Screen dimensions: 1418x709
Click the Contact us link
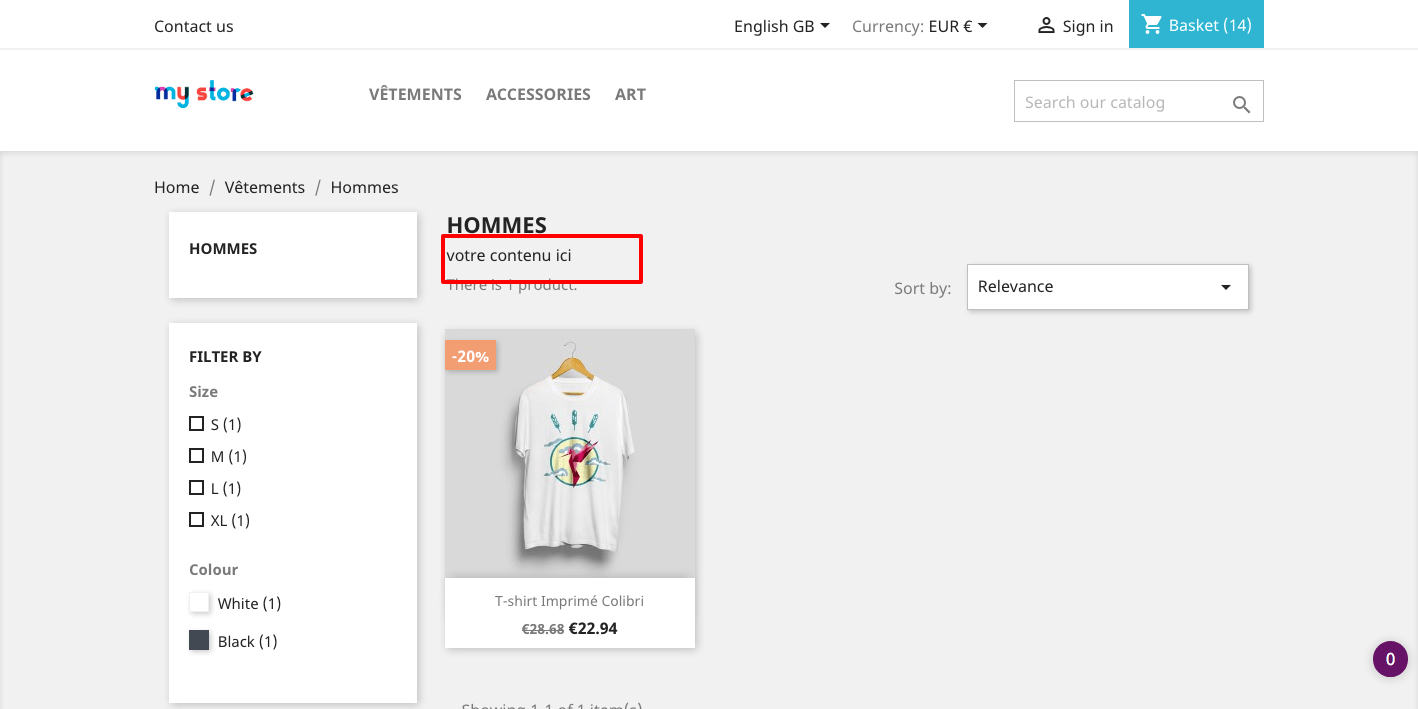coord(194,26)
